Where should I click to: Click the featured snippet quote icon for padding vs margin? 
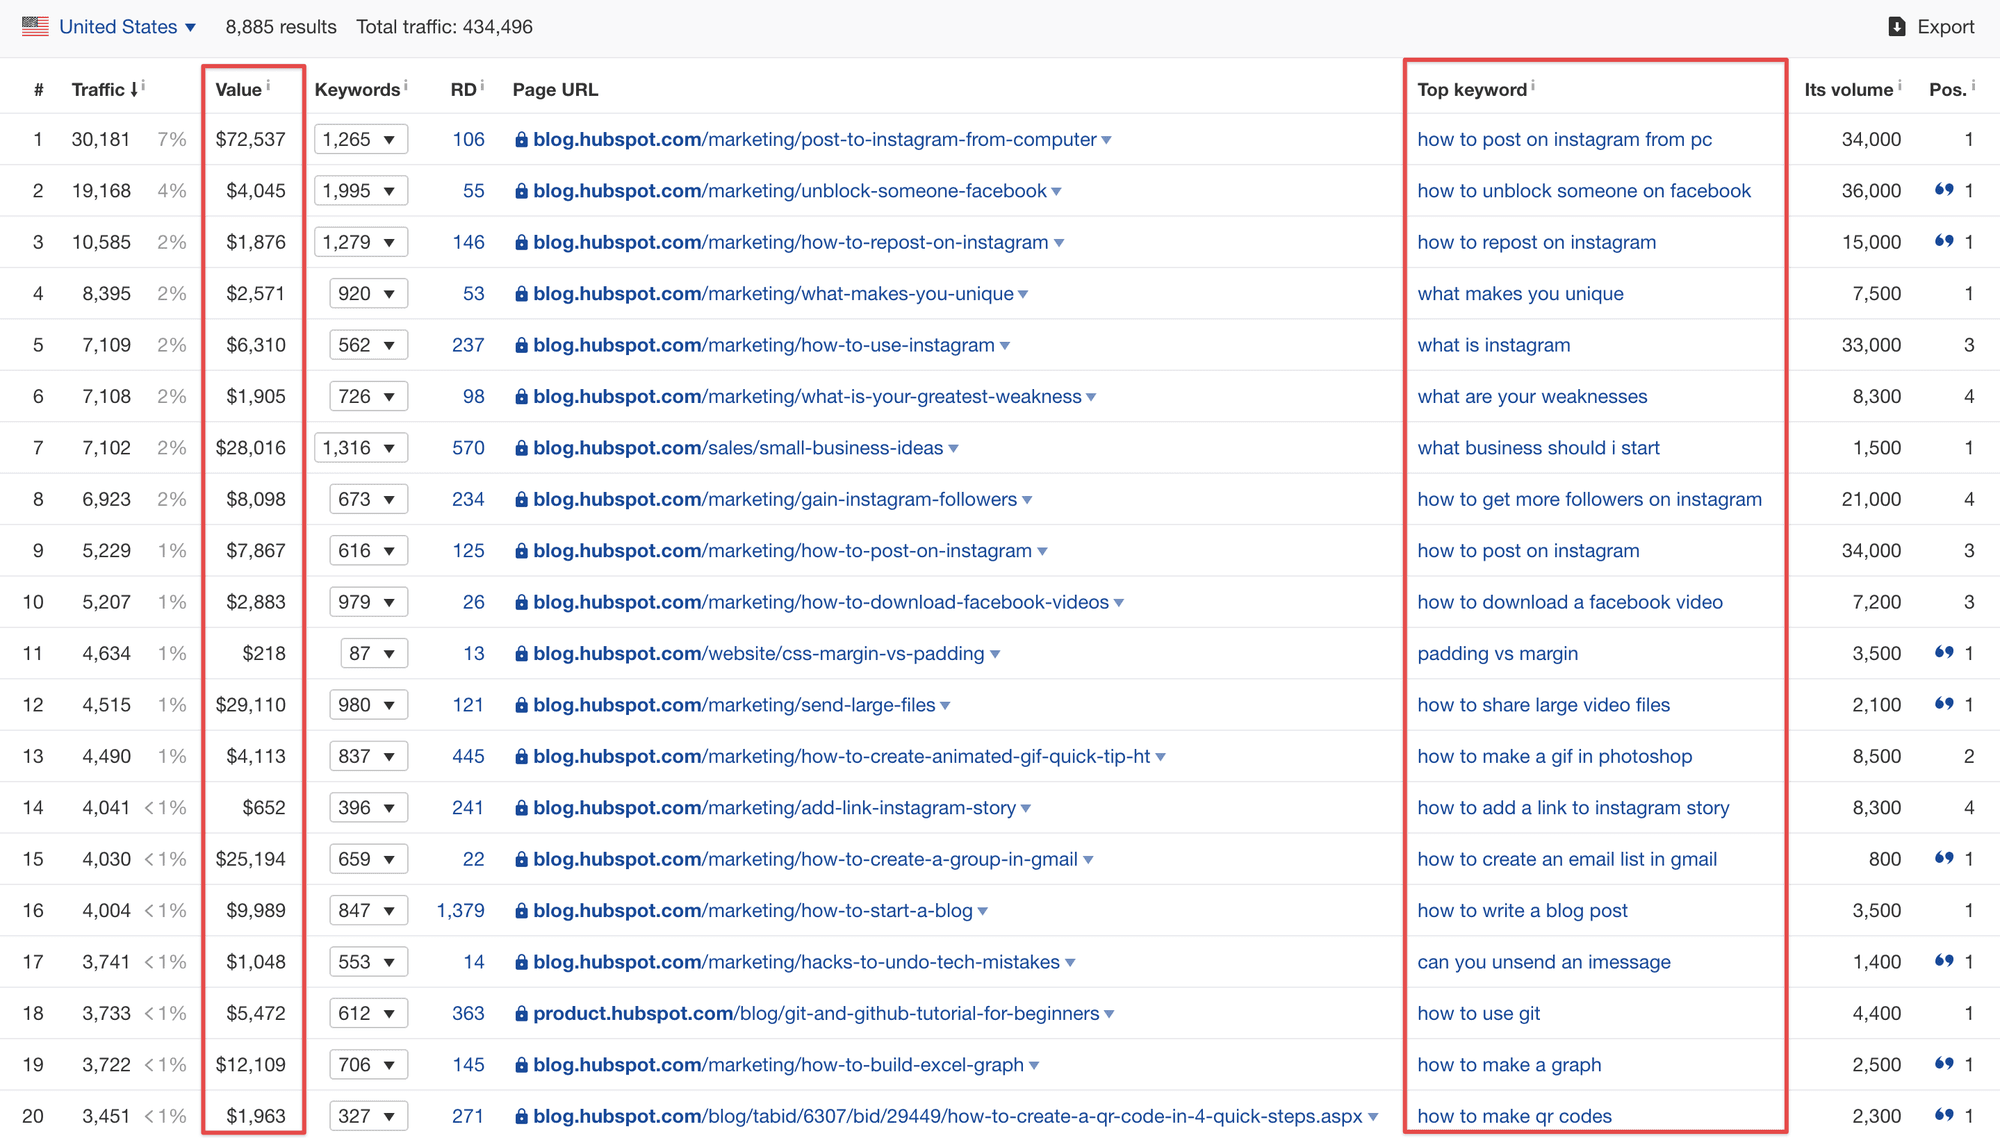coord(1944,653)
